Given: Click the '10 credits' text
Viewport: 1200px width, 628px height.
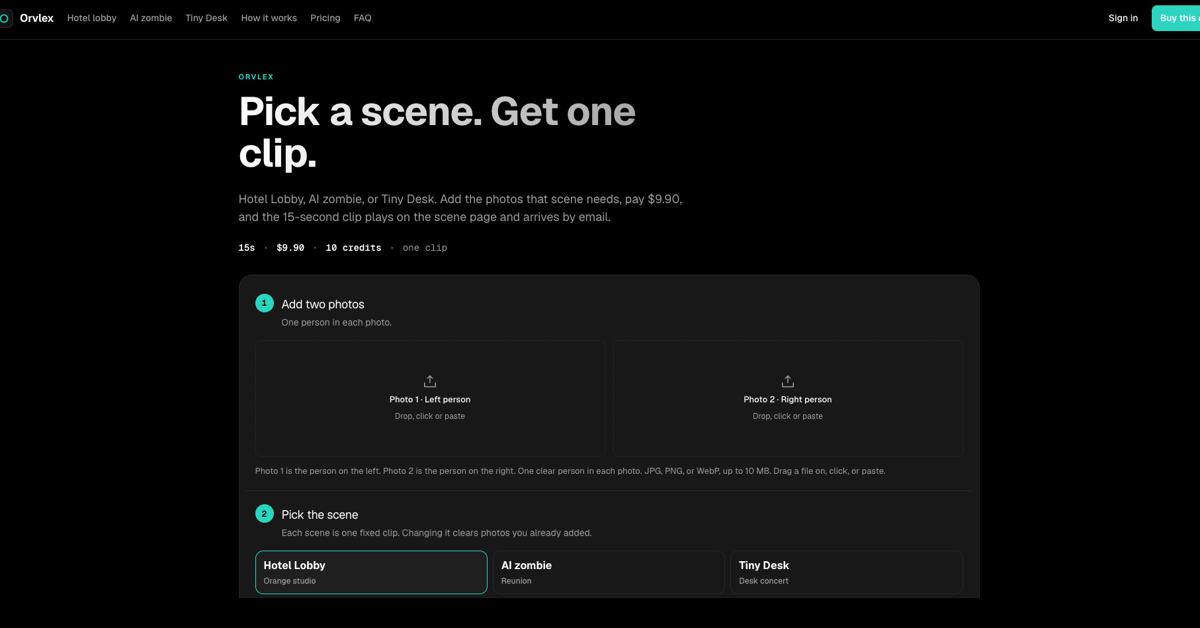Looking at the screenshot, I should [x=353, y=248].
